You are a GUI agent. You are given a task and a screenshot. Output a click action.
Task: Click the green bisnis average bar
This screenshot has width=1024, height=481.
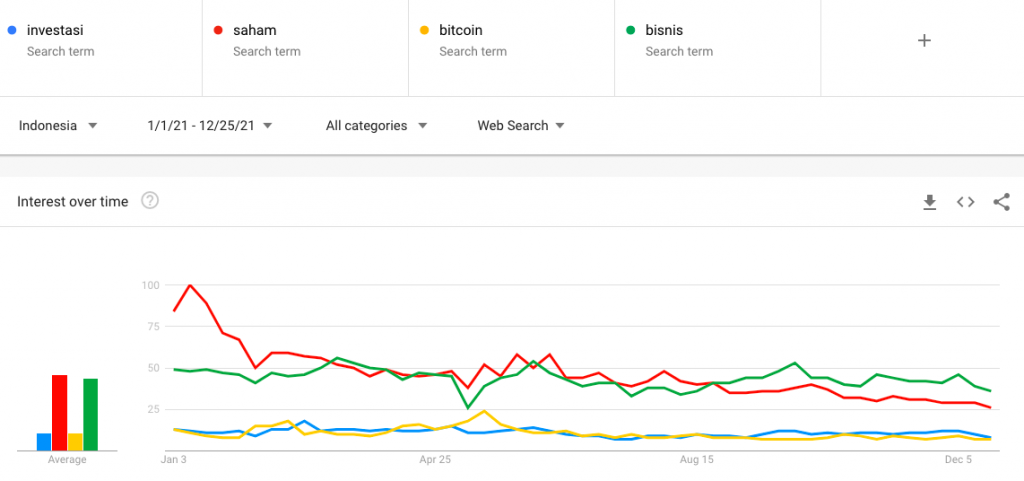point(90,414)
